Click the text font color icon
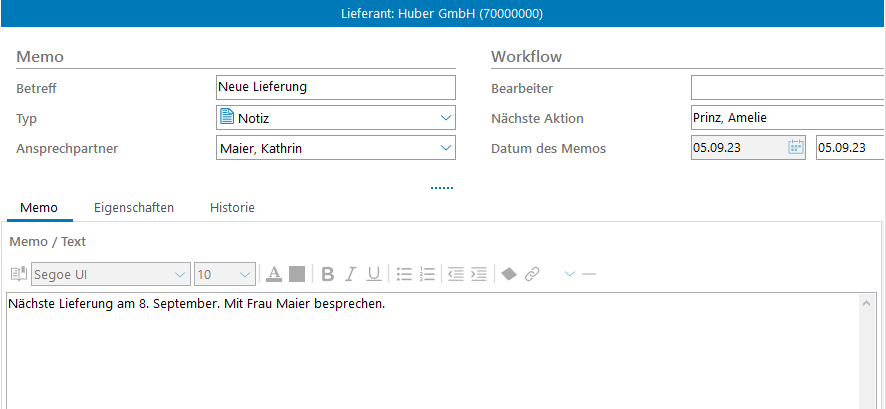Viewport: 886px width, 409px height. click(x=274, y=274)
